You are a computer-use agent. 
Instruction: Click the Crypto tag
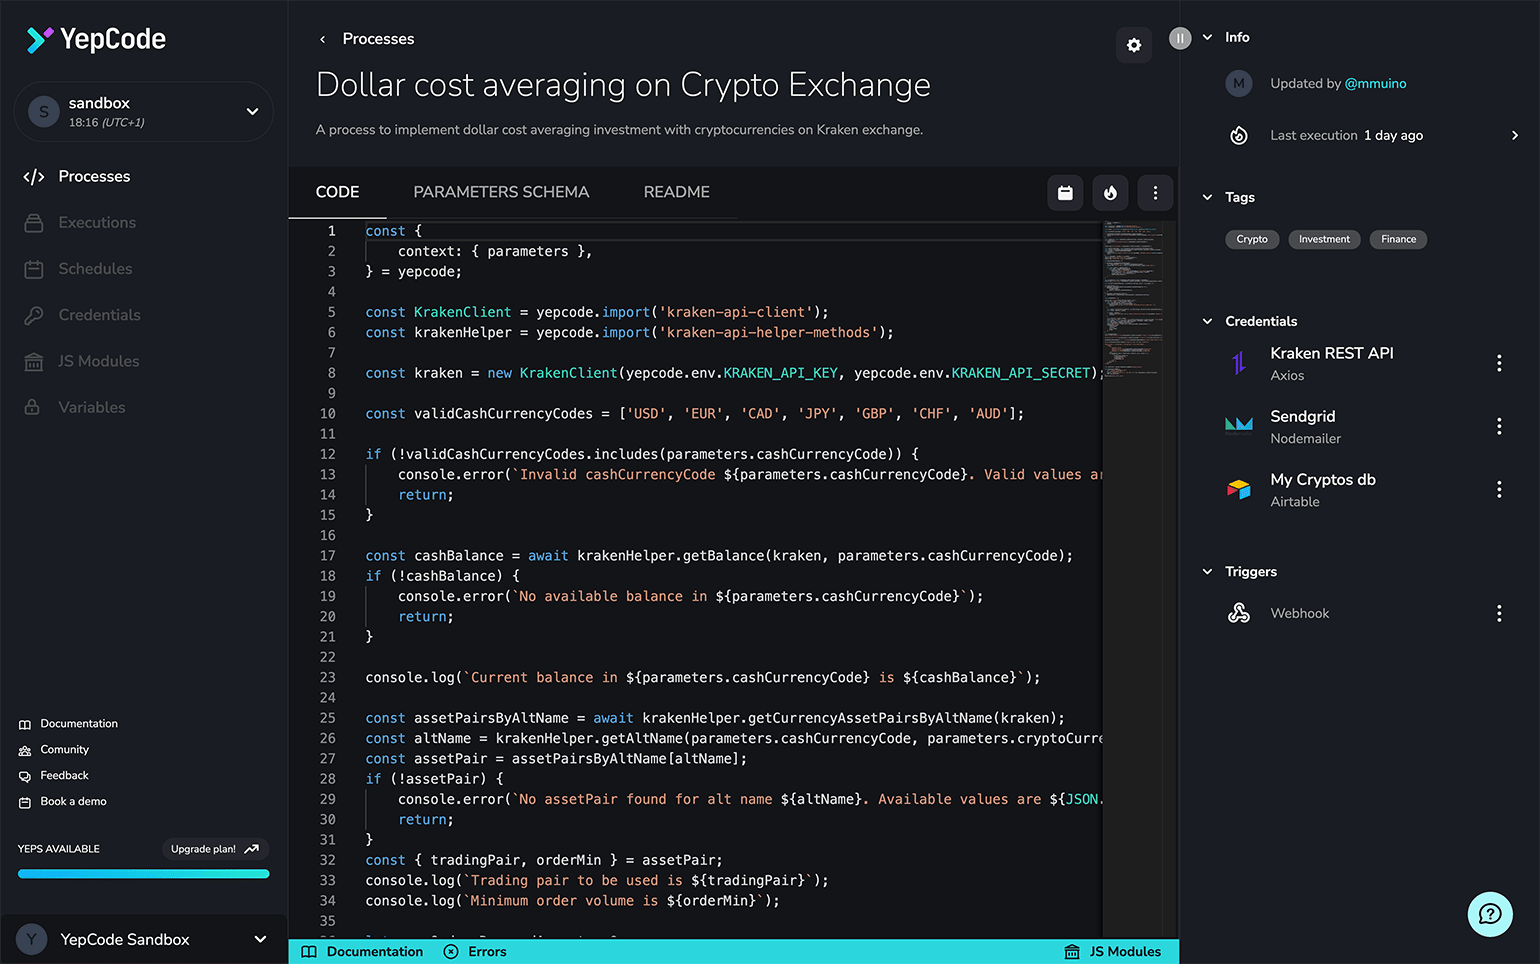(x=1252, y=239)
